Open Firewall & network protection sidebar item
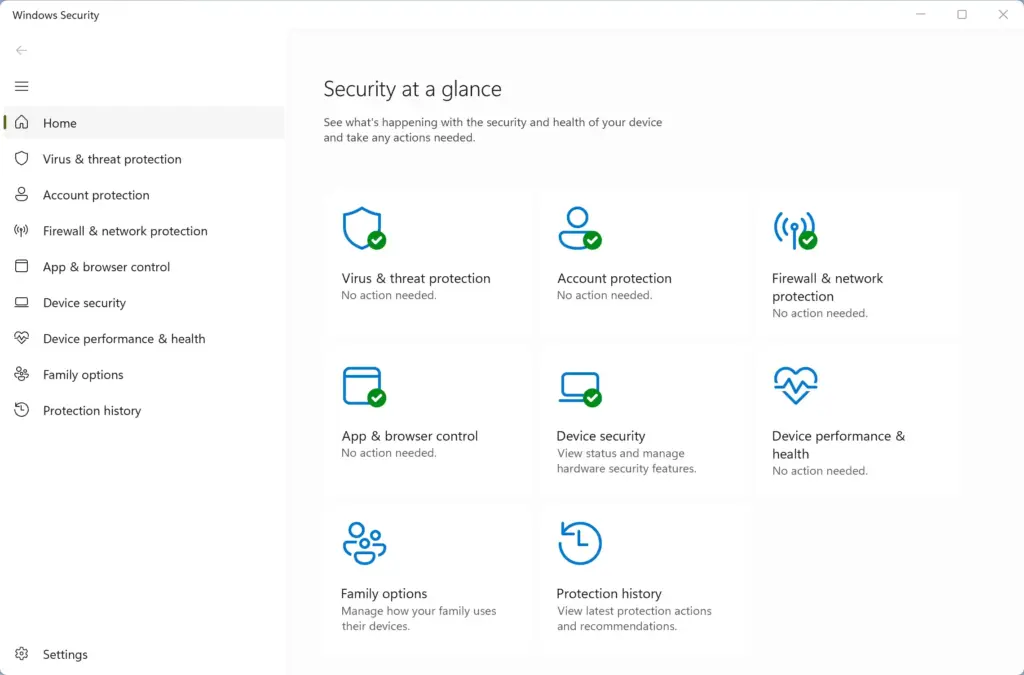 (x=144, y=230)
